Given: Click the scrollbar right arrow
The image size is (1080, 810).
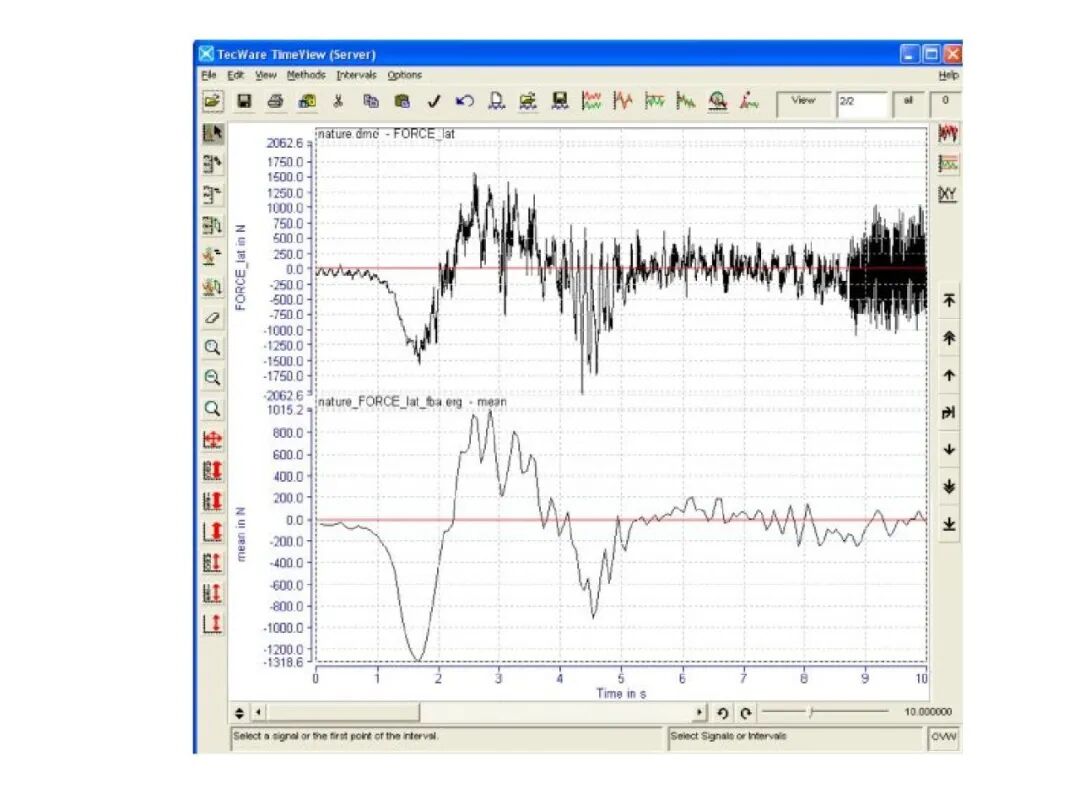Looking at the screenshot, I should click(x=699, y=712).
